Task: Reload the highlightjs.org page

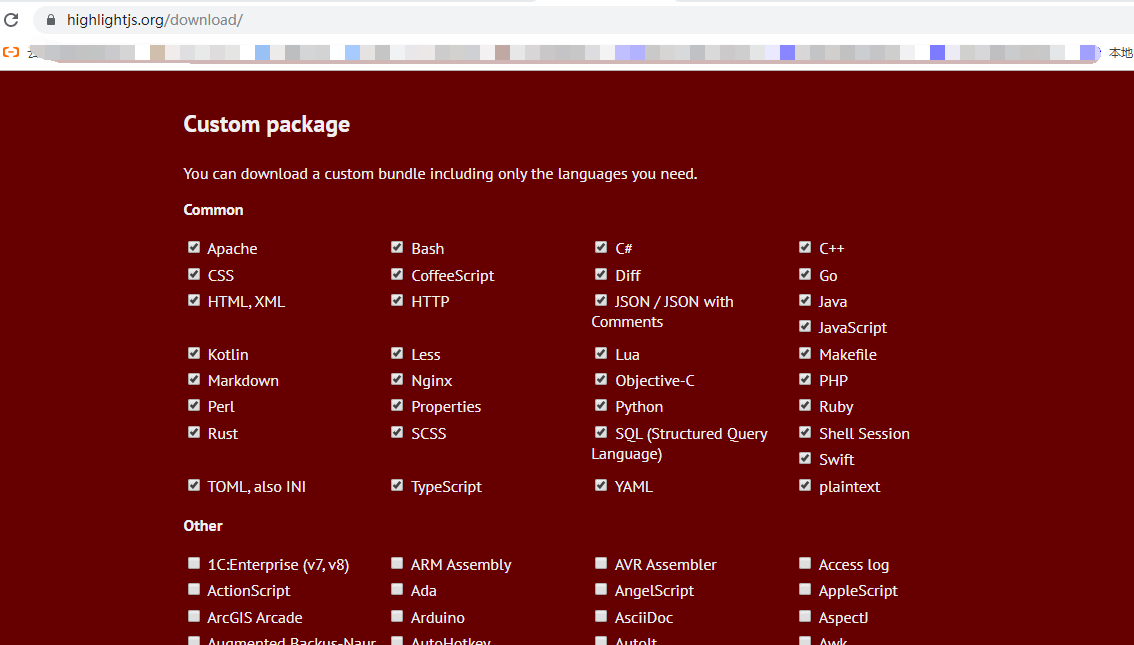Action: click(11, 20)
